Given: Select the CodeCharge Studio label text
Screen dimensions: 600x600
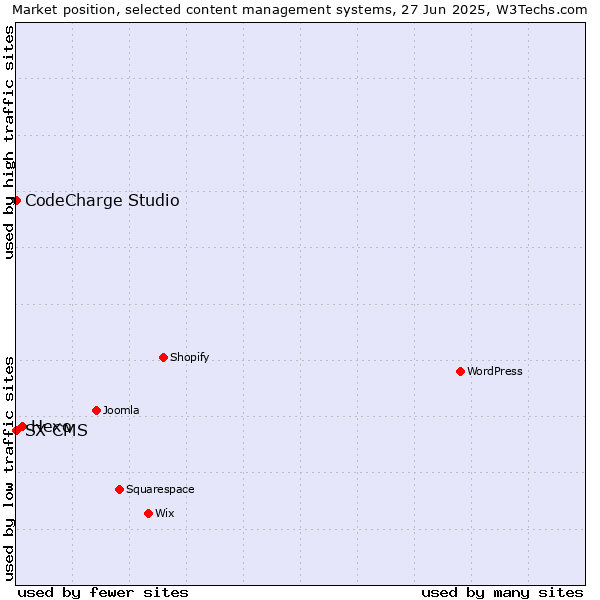Looking at the screenshot, I should point(102,201).
